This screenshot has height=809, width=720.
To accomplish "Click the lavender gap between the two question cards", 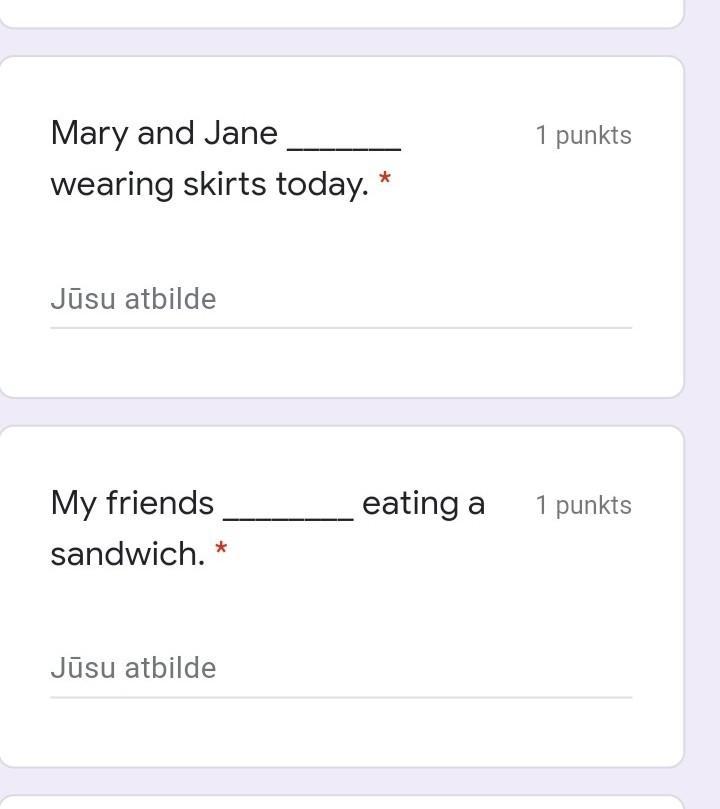I will (x=341, y=412).
